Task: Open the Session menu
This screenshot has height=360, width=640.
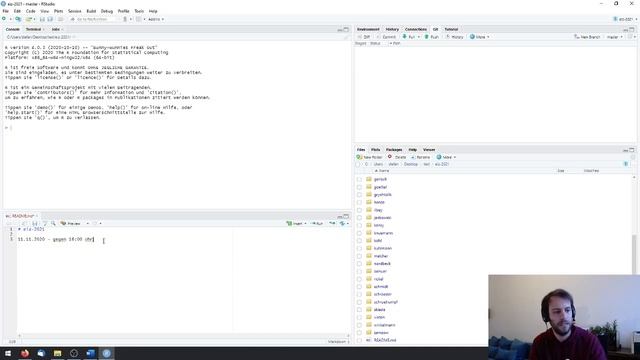Action: (x=74, y=11)
